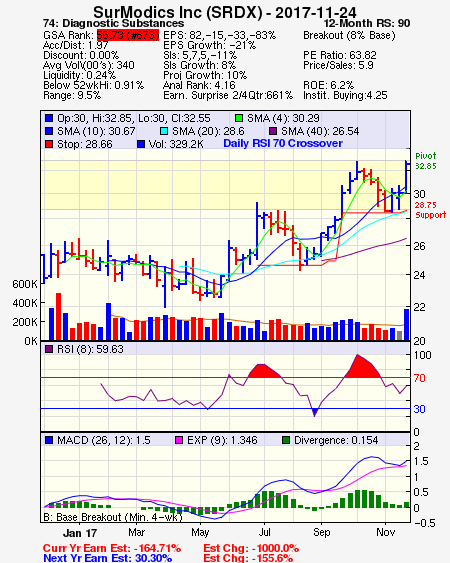
Task: Click the Price/Sales: 5.9 value
Action: (x=338, y=65)
